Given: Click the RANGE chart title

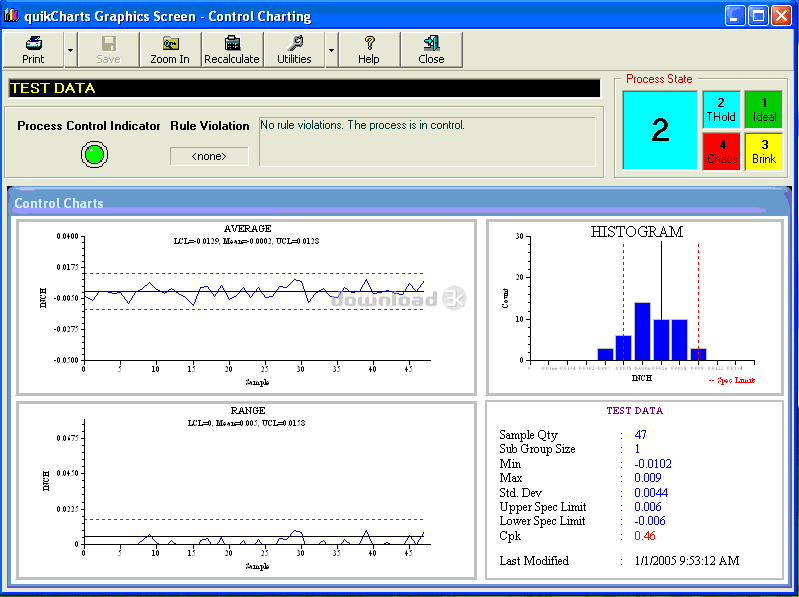Looking at the screenshot, I should coord(248,411).
